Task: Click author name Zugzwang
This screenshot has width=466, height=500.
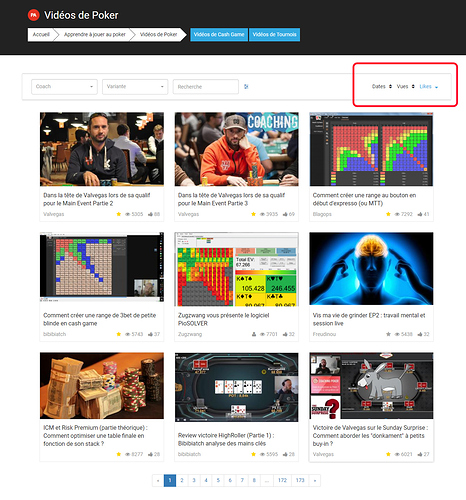Action: point(190,334)
